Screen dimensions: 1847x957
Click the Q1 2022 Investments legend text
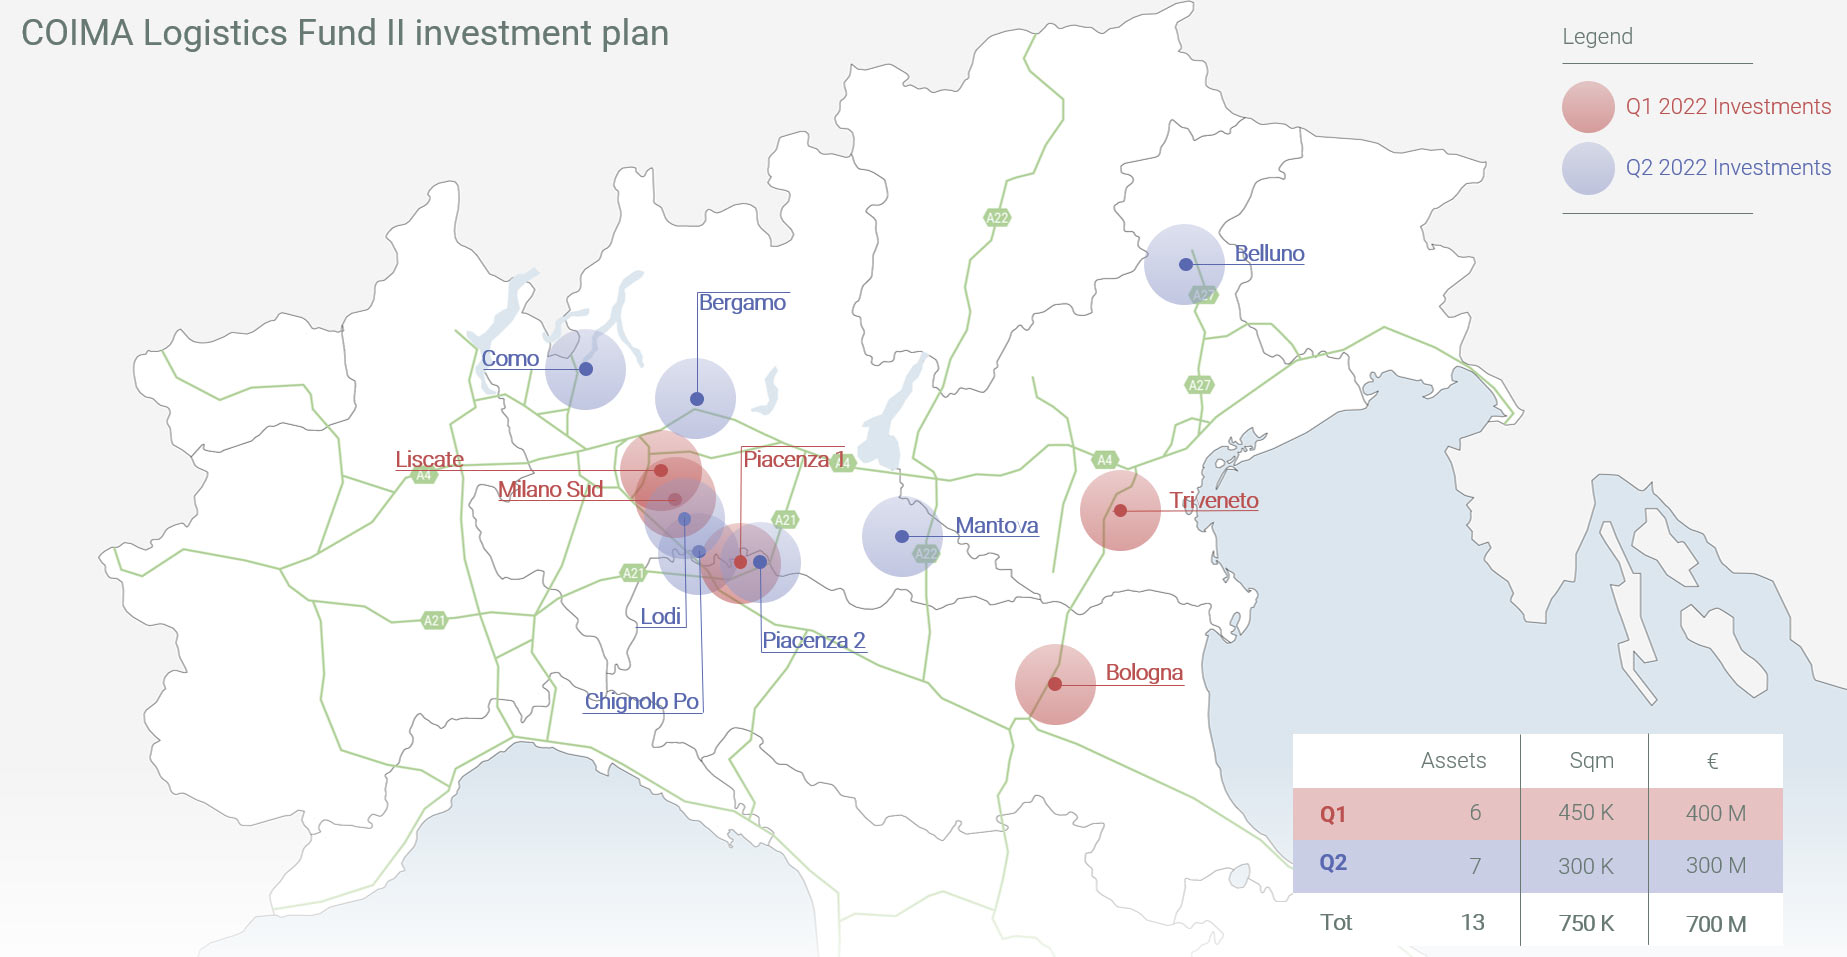tap(1728, 107)
